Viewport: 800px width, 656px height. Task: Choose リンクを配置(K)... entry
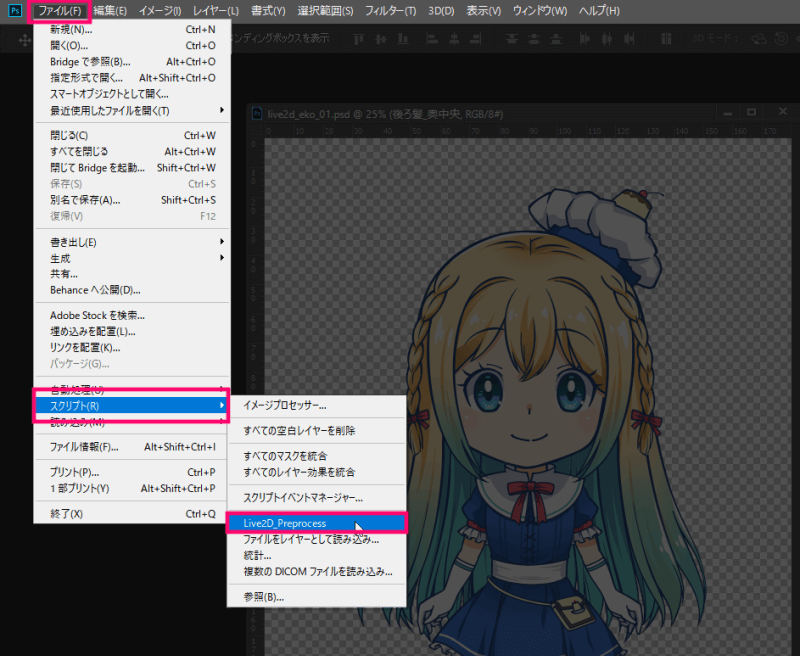point(132,348)
